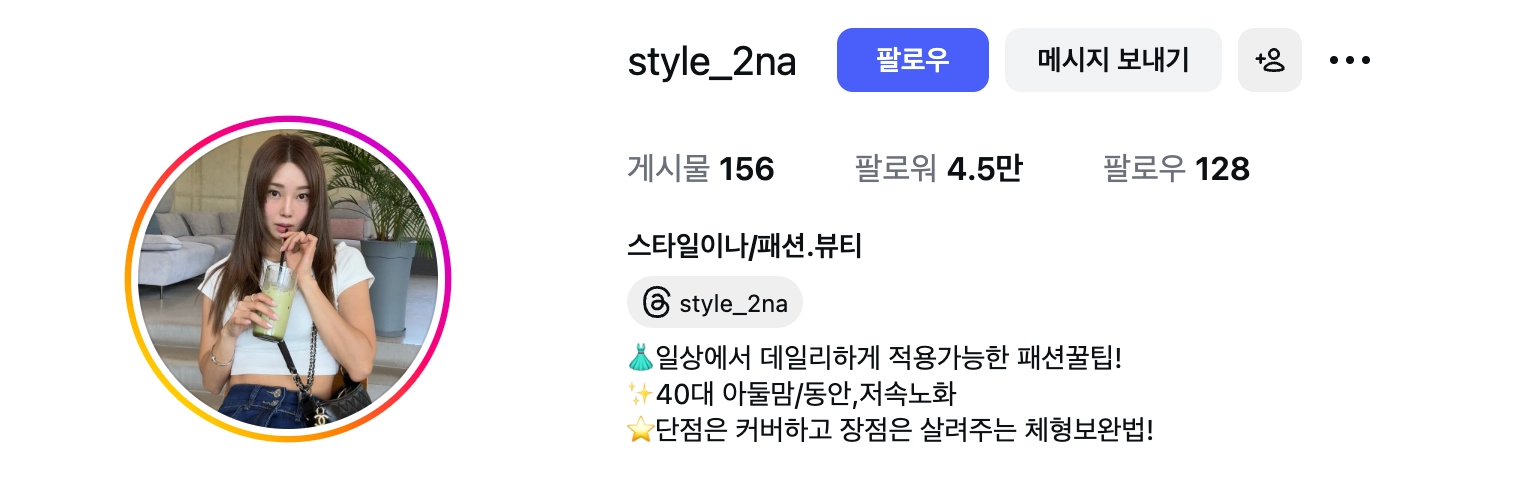Open the style_2na Threads profile badge

[x=715, y=303]
